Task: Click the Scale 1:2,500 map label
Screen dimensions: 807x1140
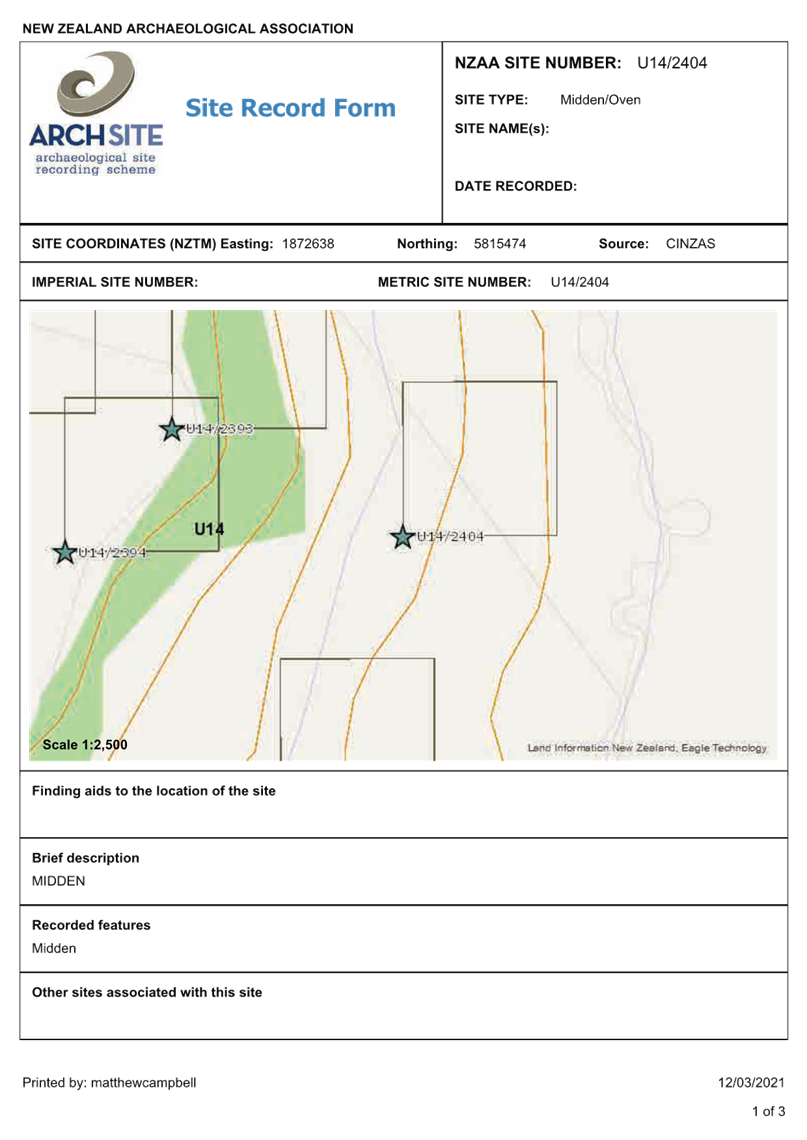Action: [85, 745]
